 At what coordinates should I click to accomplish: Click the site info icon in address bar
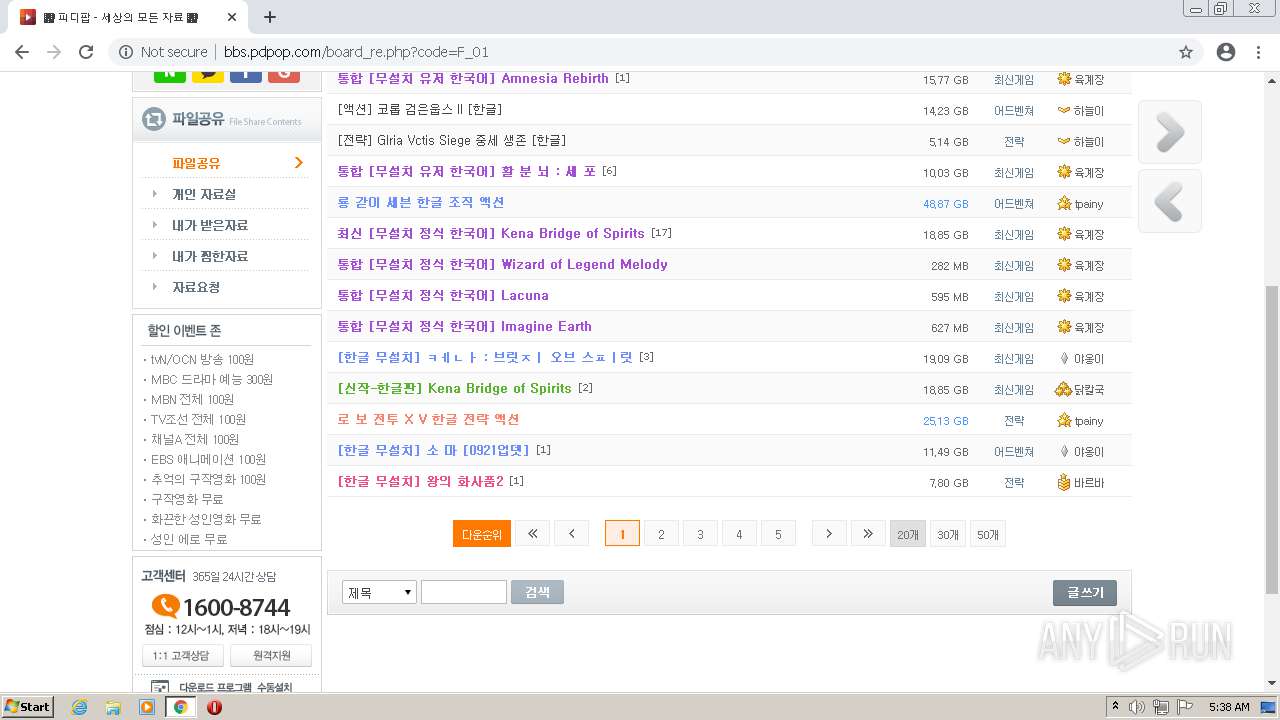(126, 52)
